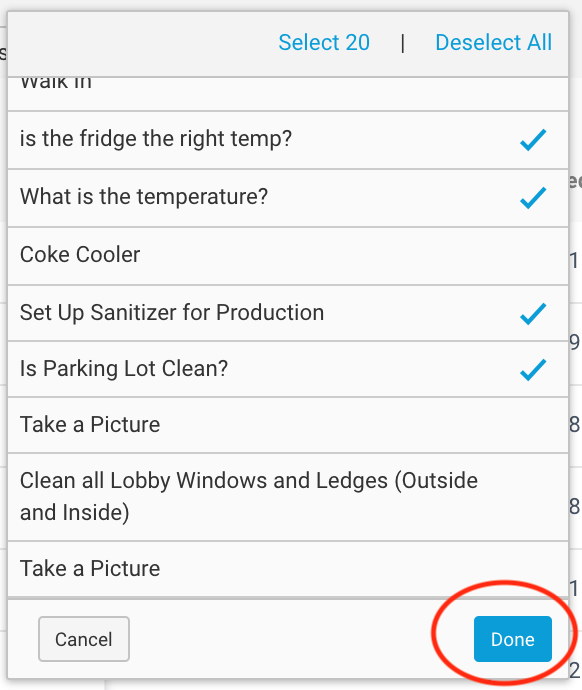Select the Coke Cooler item

288,255
